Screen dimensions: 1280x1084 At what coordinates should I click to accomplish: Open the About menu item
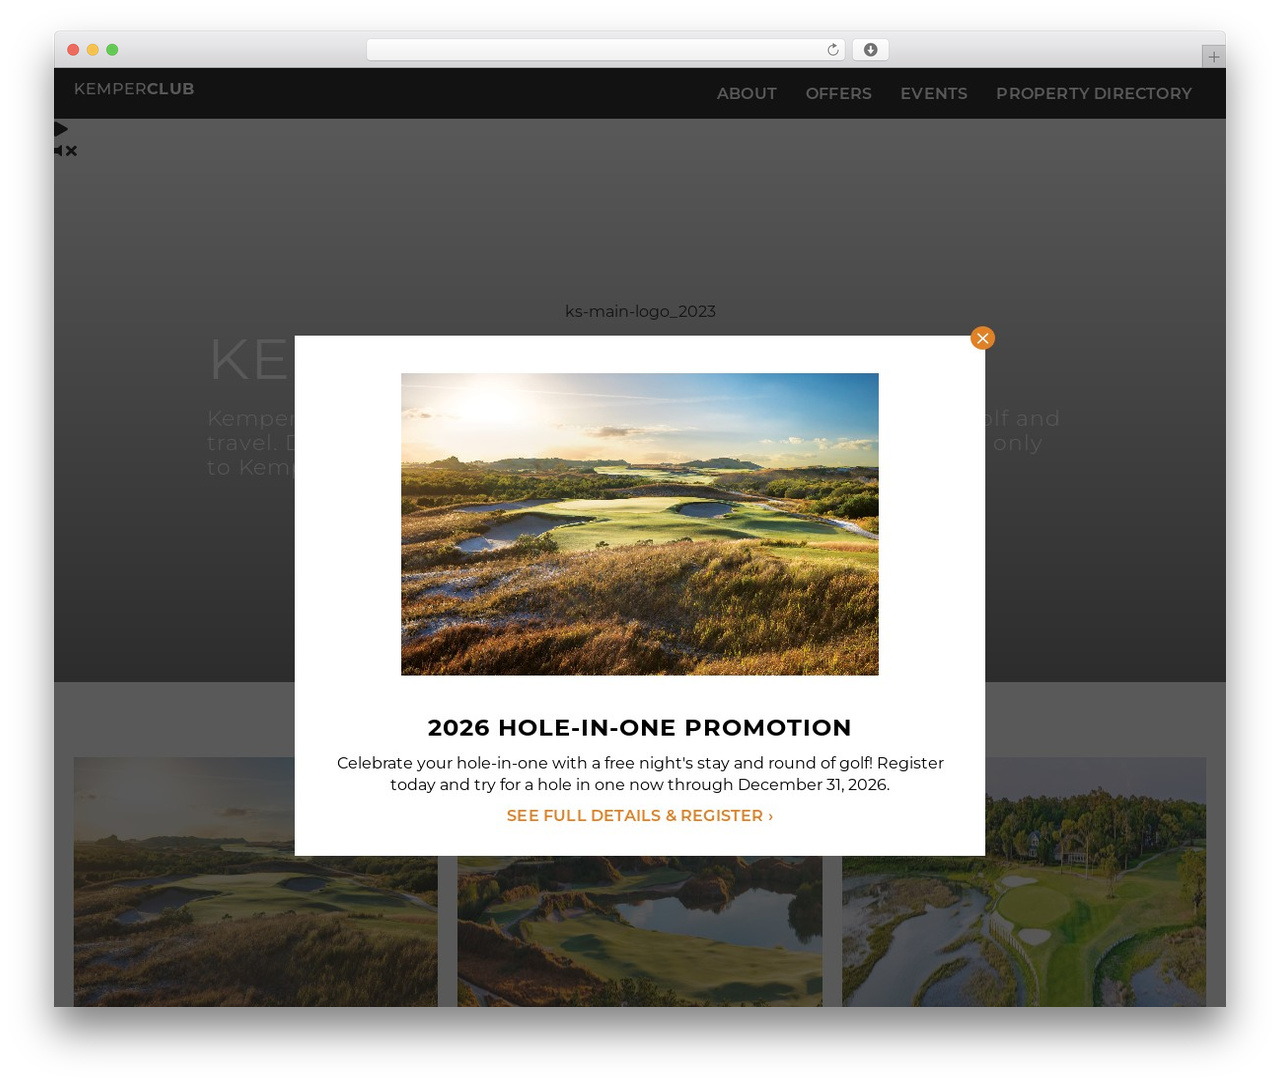pos(746,93)
